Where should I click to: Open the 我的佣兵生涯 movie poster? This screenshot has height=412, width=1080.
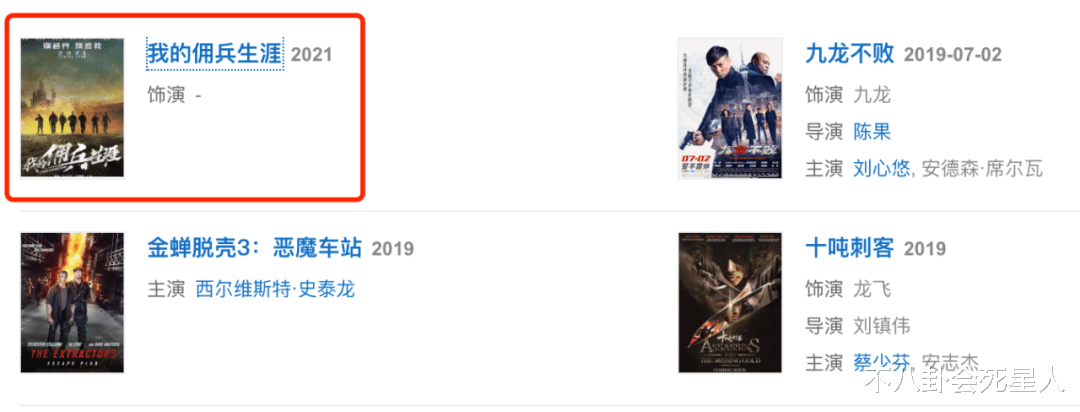click(x=72, y=107)
